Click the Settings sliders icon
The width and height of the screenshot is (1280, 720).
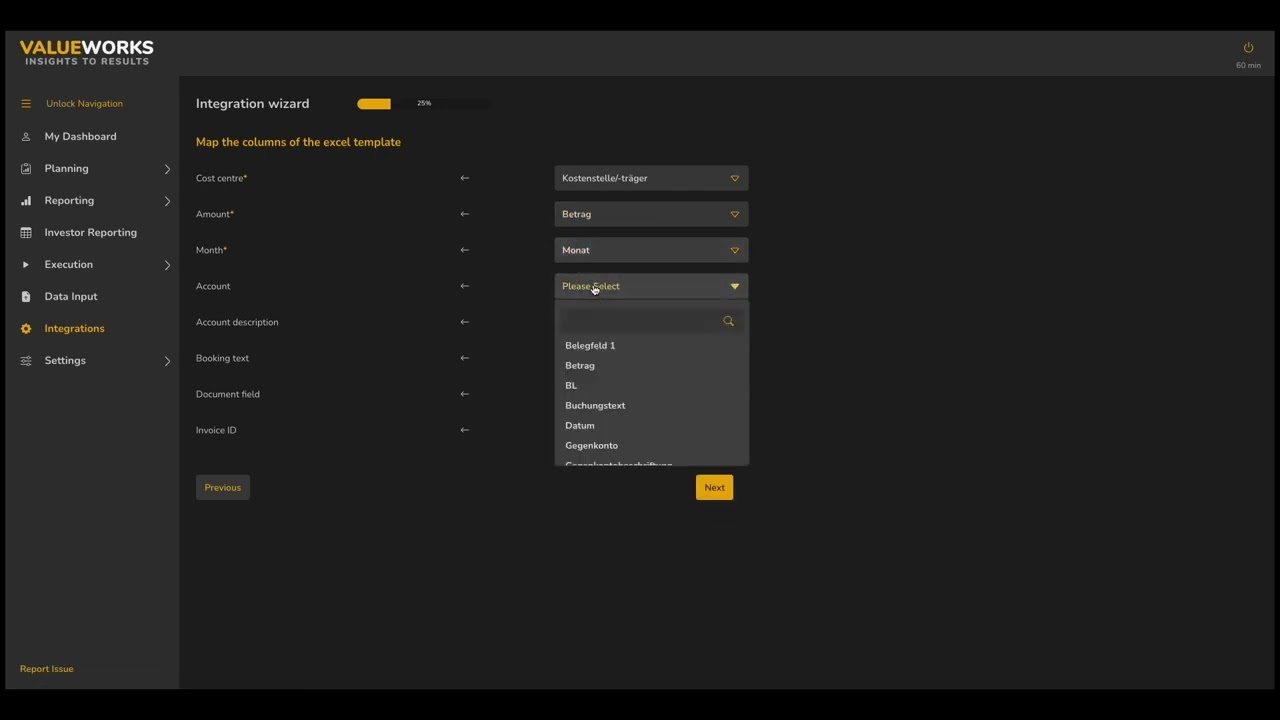26,361
